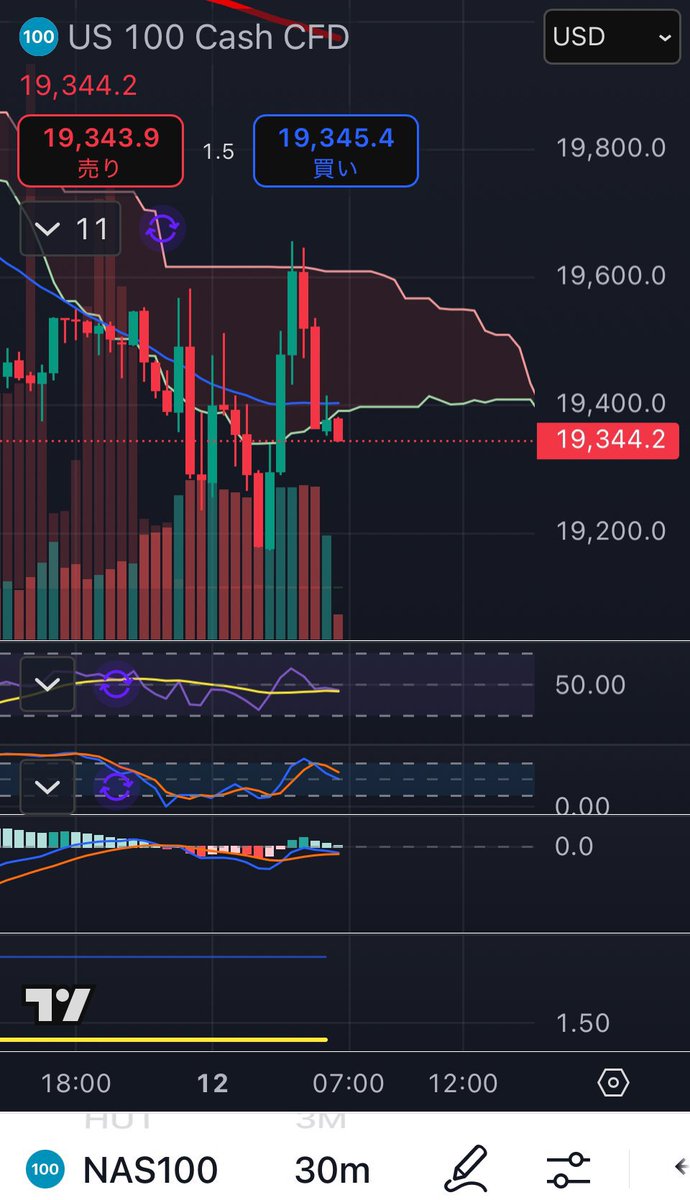Click the 19,200.0 price axis label
The height and width of the screenshot is (1200, 690).
point(611,530)
